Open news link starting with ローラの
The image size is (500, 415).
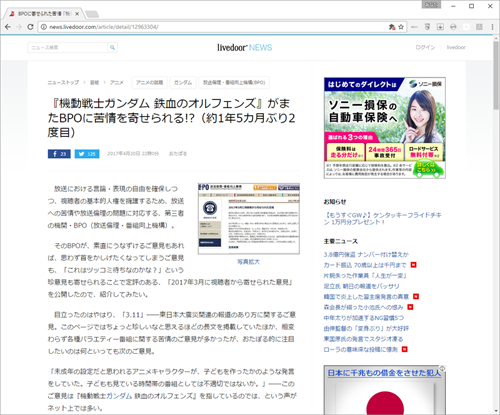pyautogui.click(x=361, y=350)
